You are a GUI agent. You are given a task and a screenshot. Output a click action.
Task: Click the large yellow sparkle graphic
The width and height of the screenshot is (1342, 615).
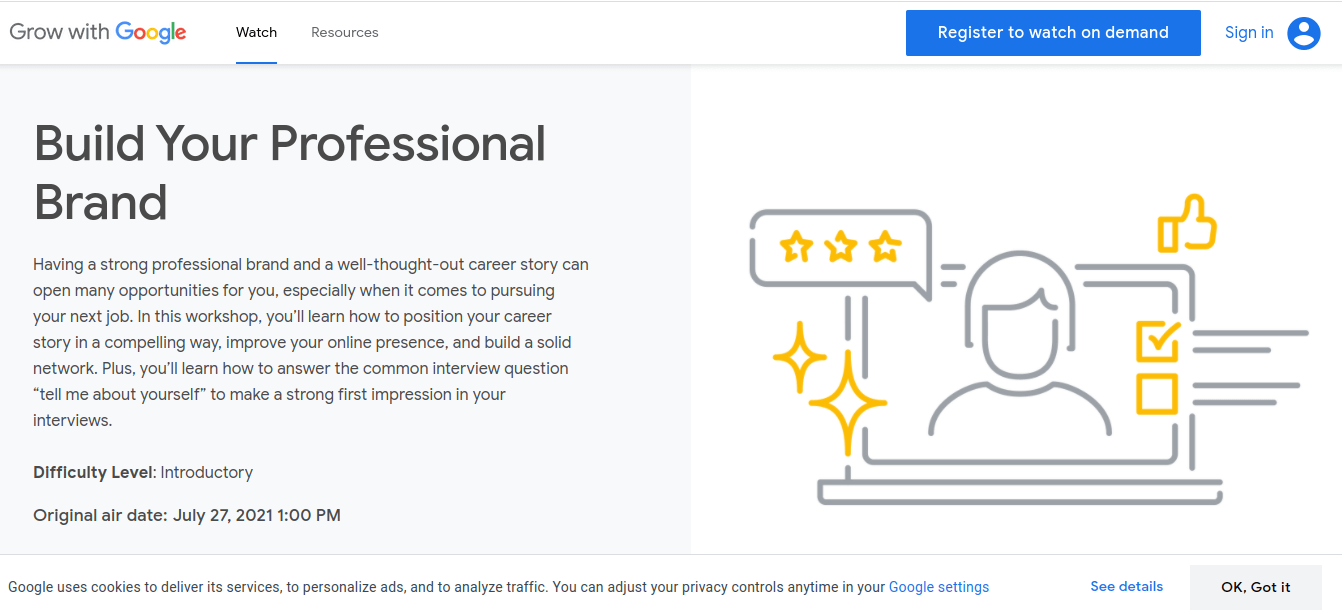point(848,403)
